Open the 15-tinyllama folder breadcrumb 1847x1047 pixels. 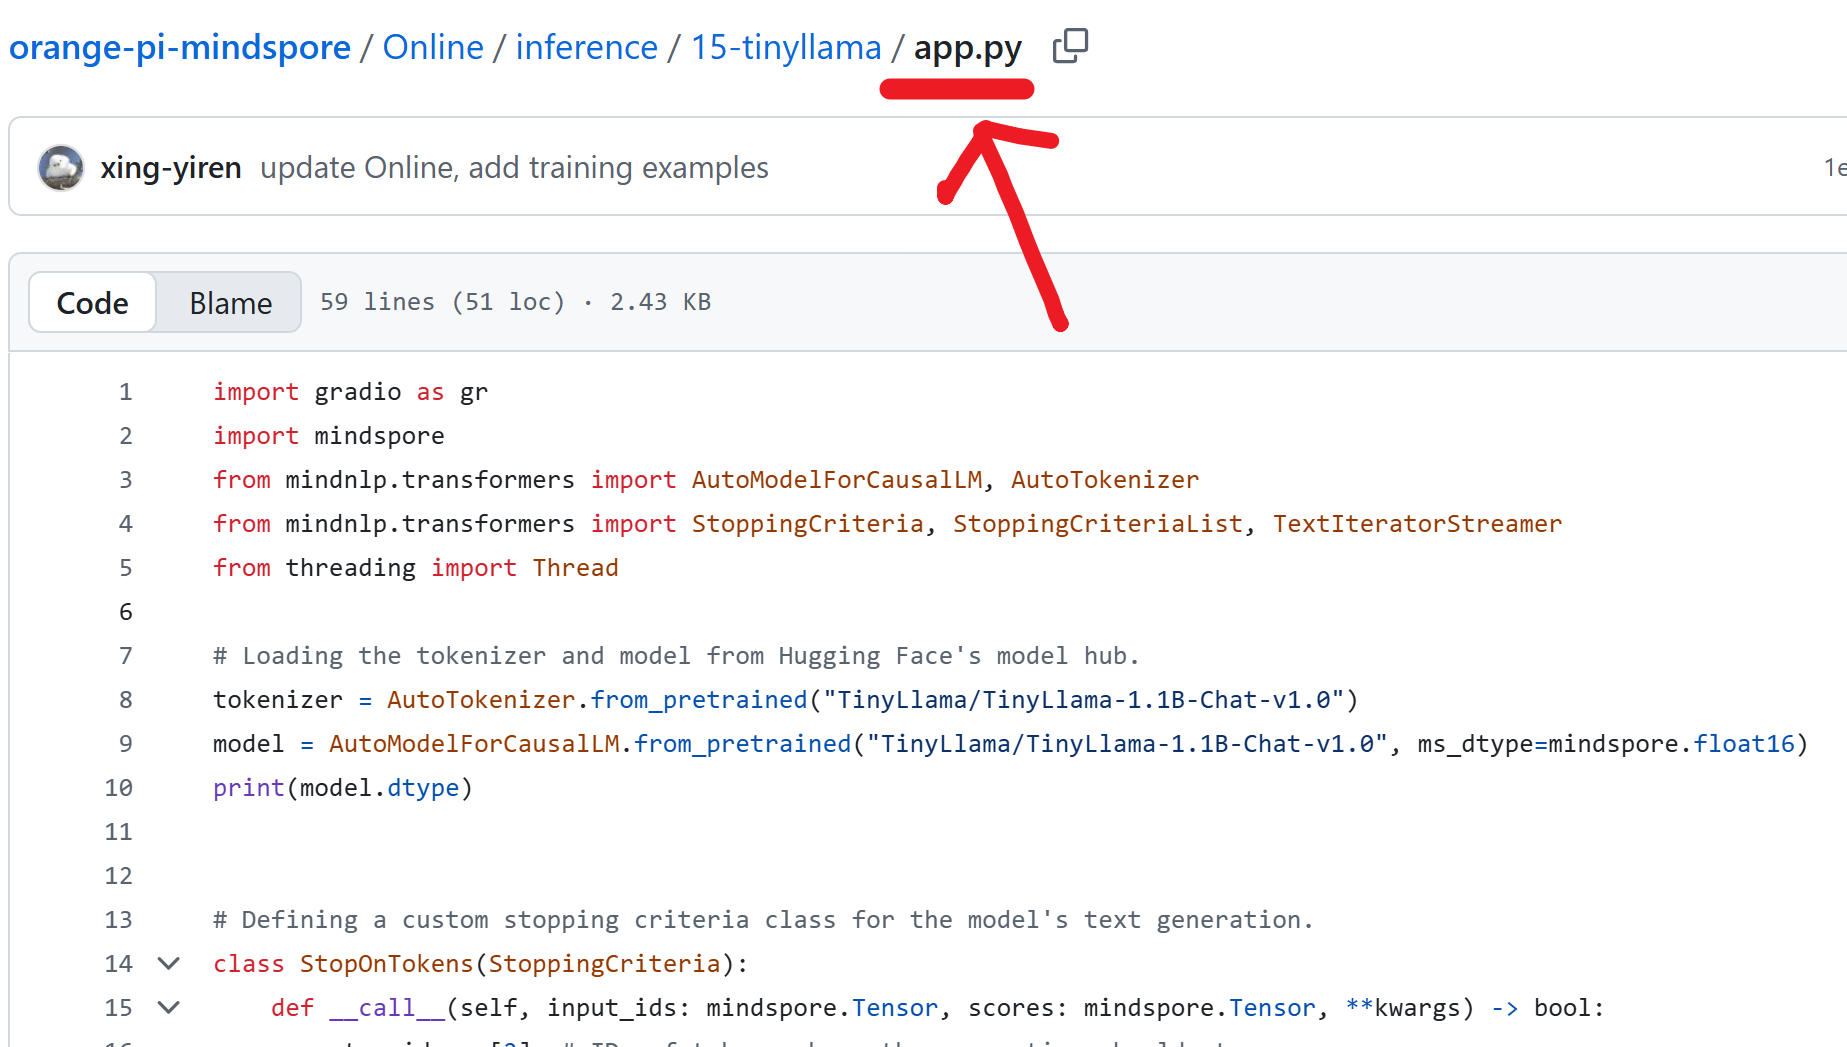coord(786,47)
